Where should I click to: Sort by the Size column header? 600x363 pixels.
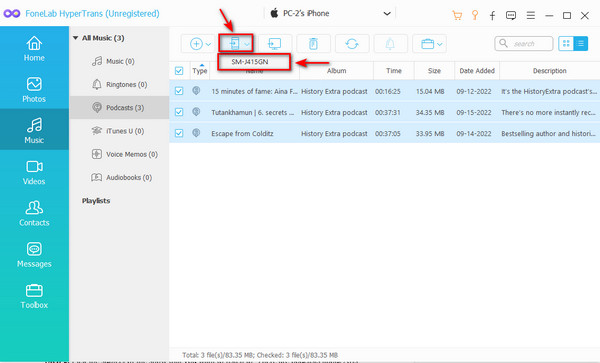click(434, 71)
